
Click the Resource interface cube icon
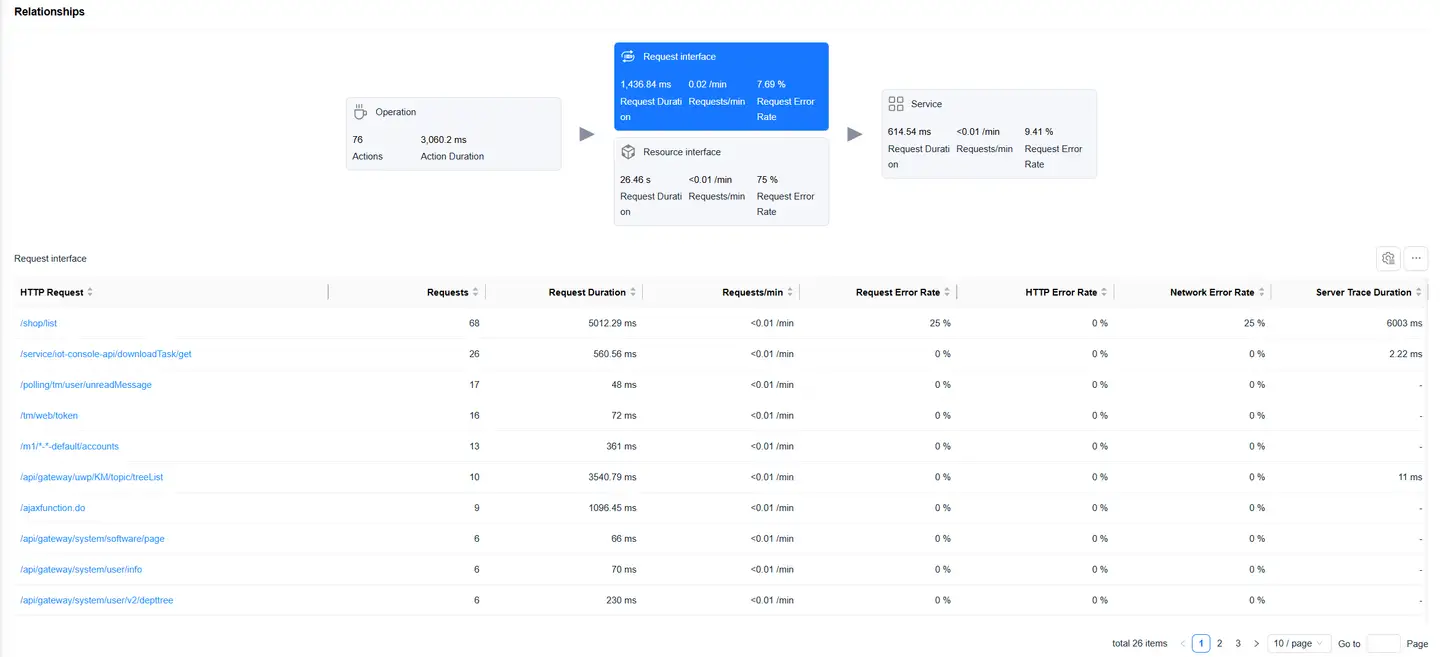tap(628, 152)
